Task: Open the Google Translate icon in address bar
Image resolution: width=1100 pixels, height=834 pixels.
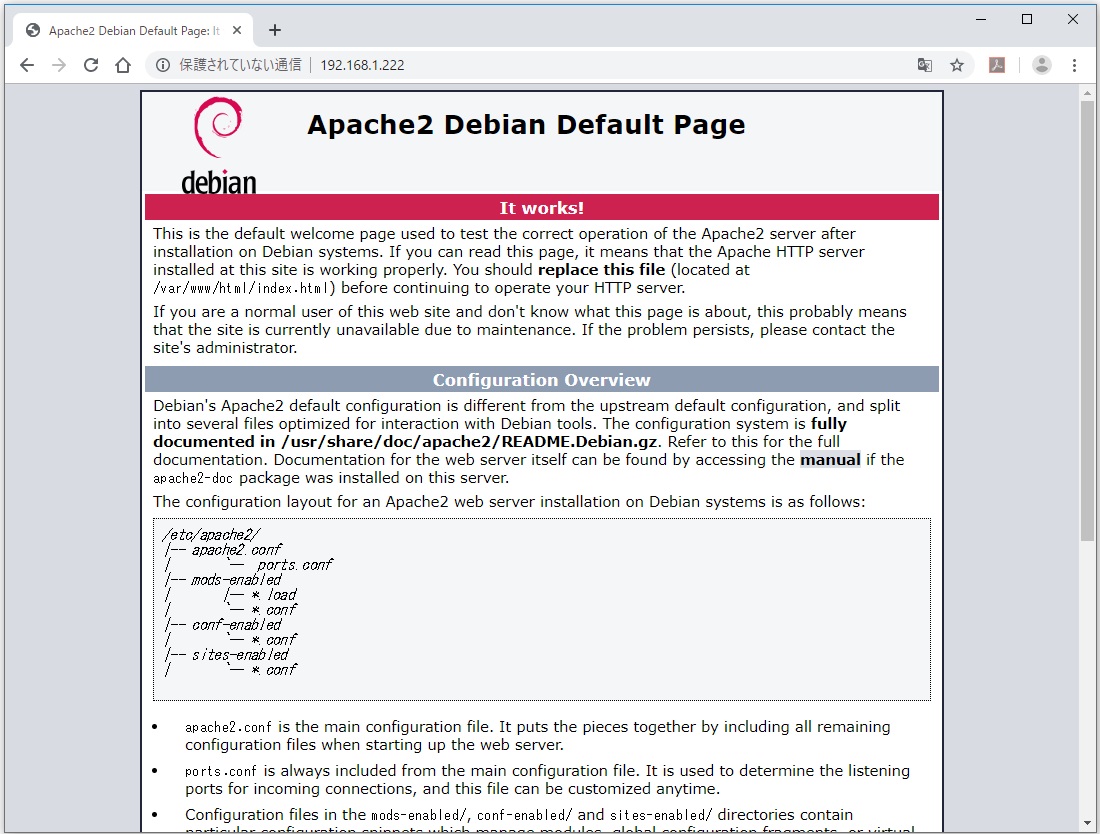Action: click(x=925, y=65)
